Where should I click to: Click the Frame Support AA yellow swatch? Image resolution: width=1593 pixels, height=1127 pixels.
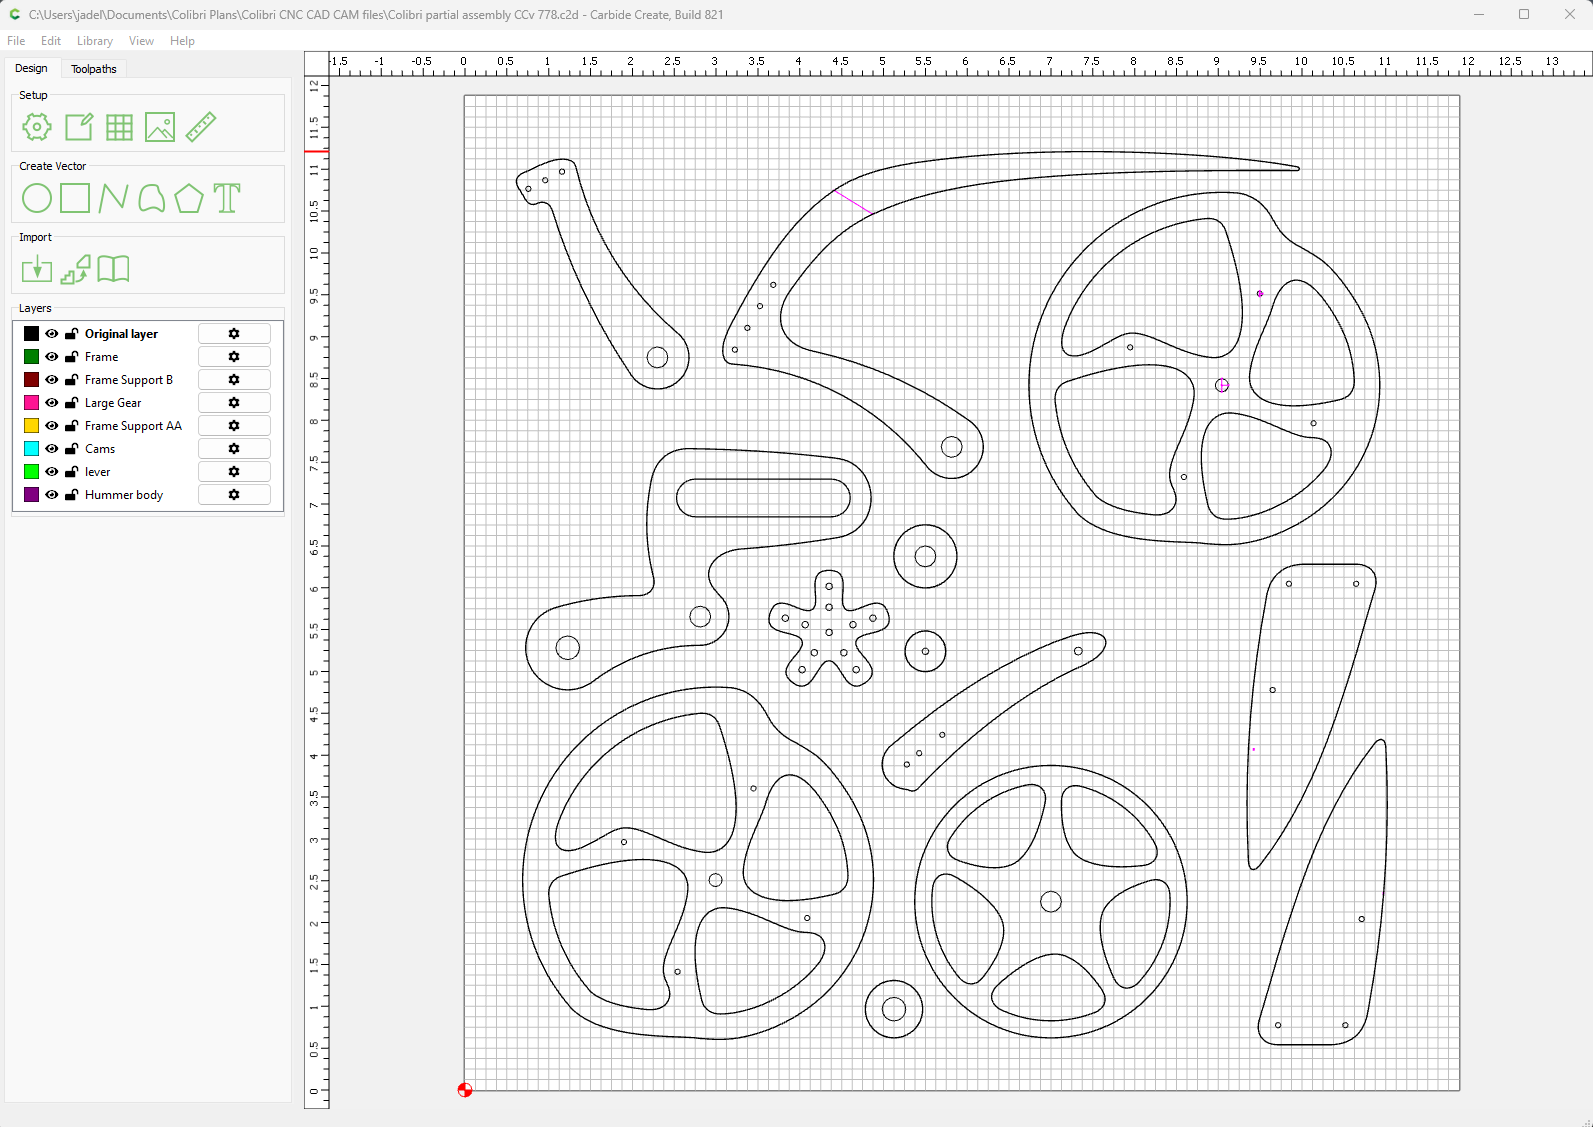pos(32,426)
